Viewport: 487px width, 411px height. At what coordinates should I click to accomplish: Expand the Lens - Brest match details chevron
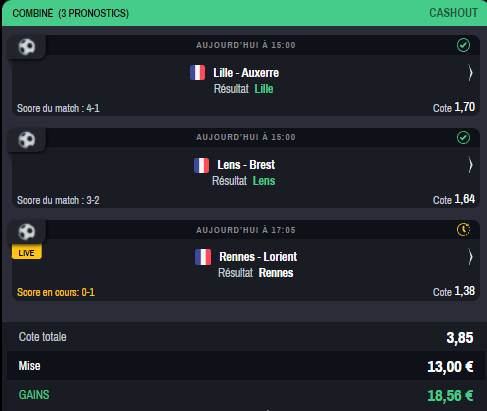click(470, 165)
